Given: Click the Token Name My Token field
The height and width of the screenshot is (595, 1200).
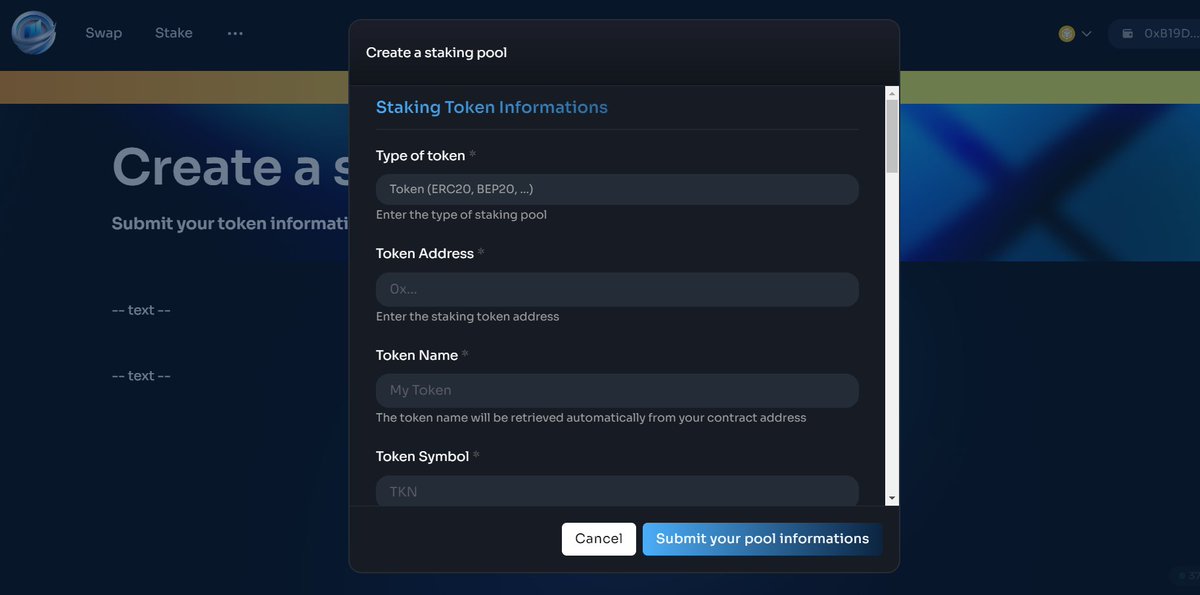Looking at the screenshot, I should click(x=617, y=390).
